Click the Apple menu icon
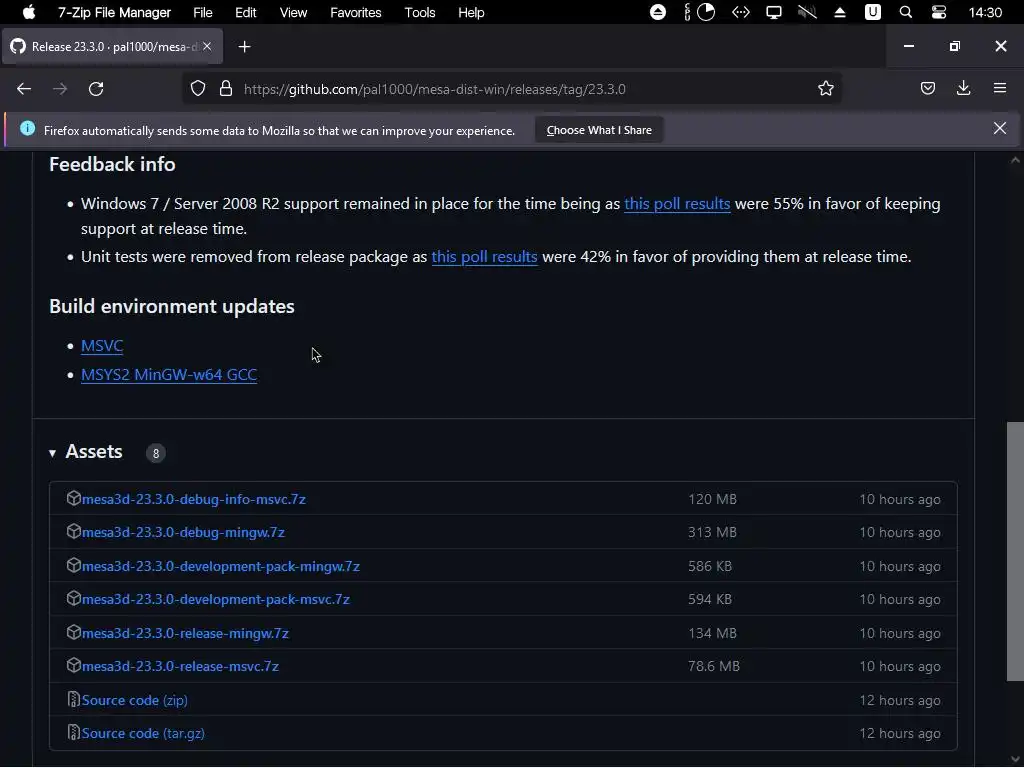 click(29, 12)
